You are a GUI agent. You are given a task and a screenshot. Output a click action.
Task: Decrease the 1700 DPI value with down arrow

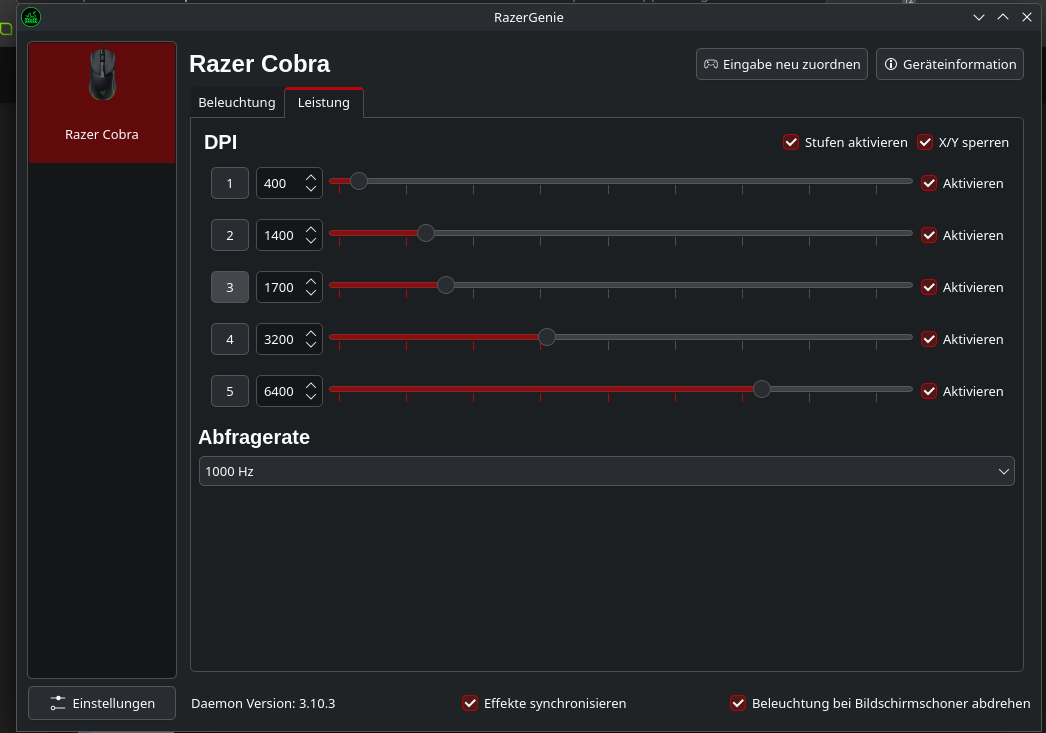pos(311,293)
